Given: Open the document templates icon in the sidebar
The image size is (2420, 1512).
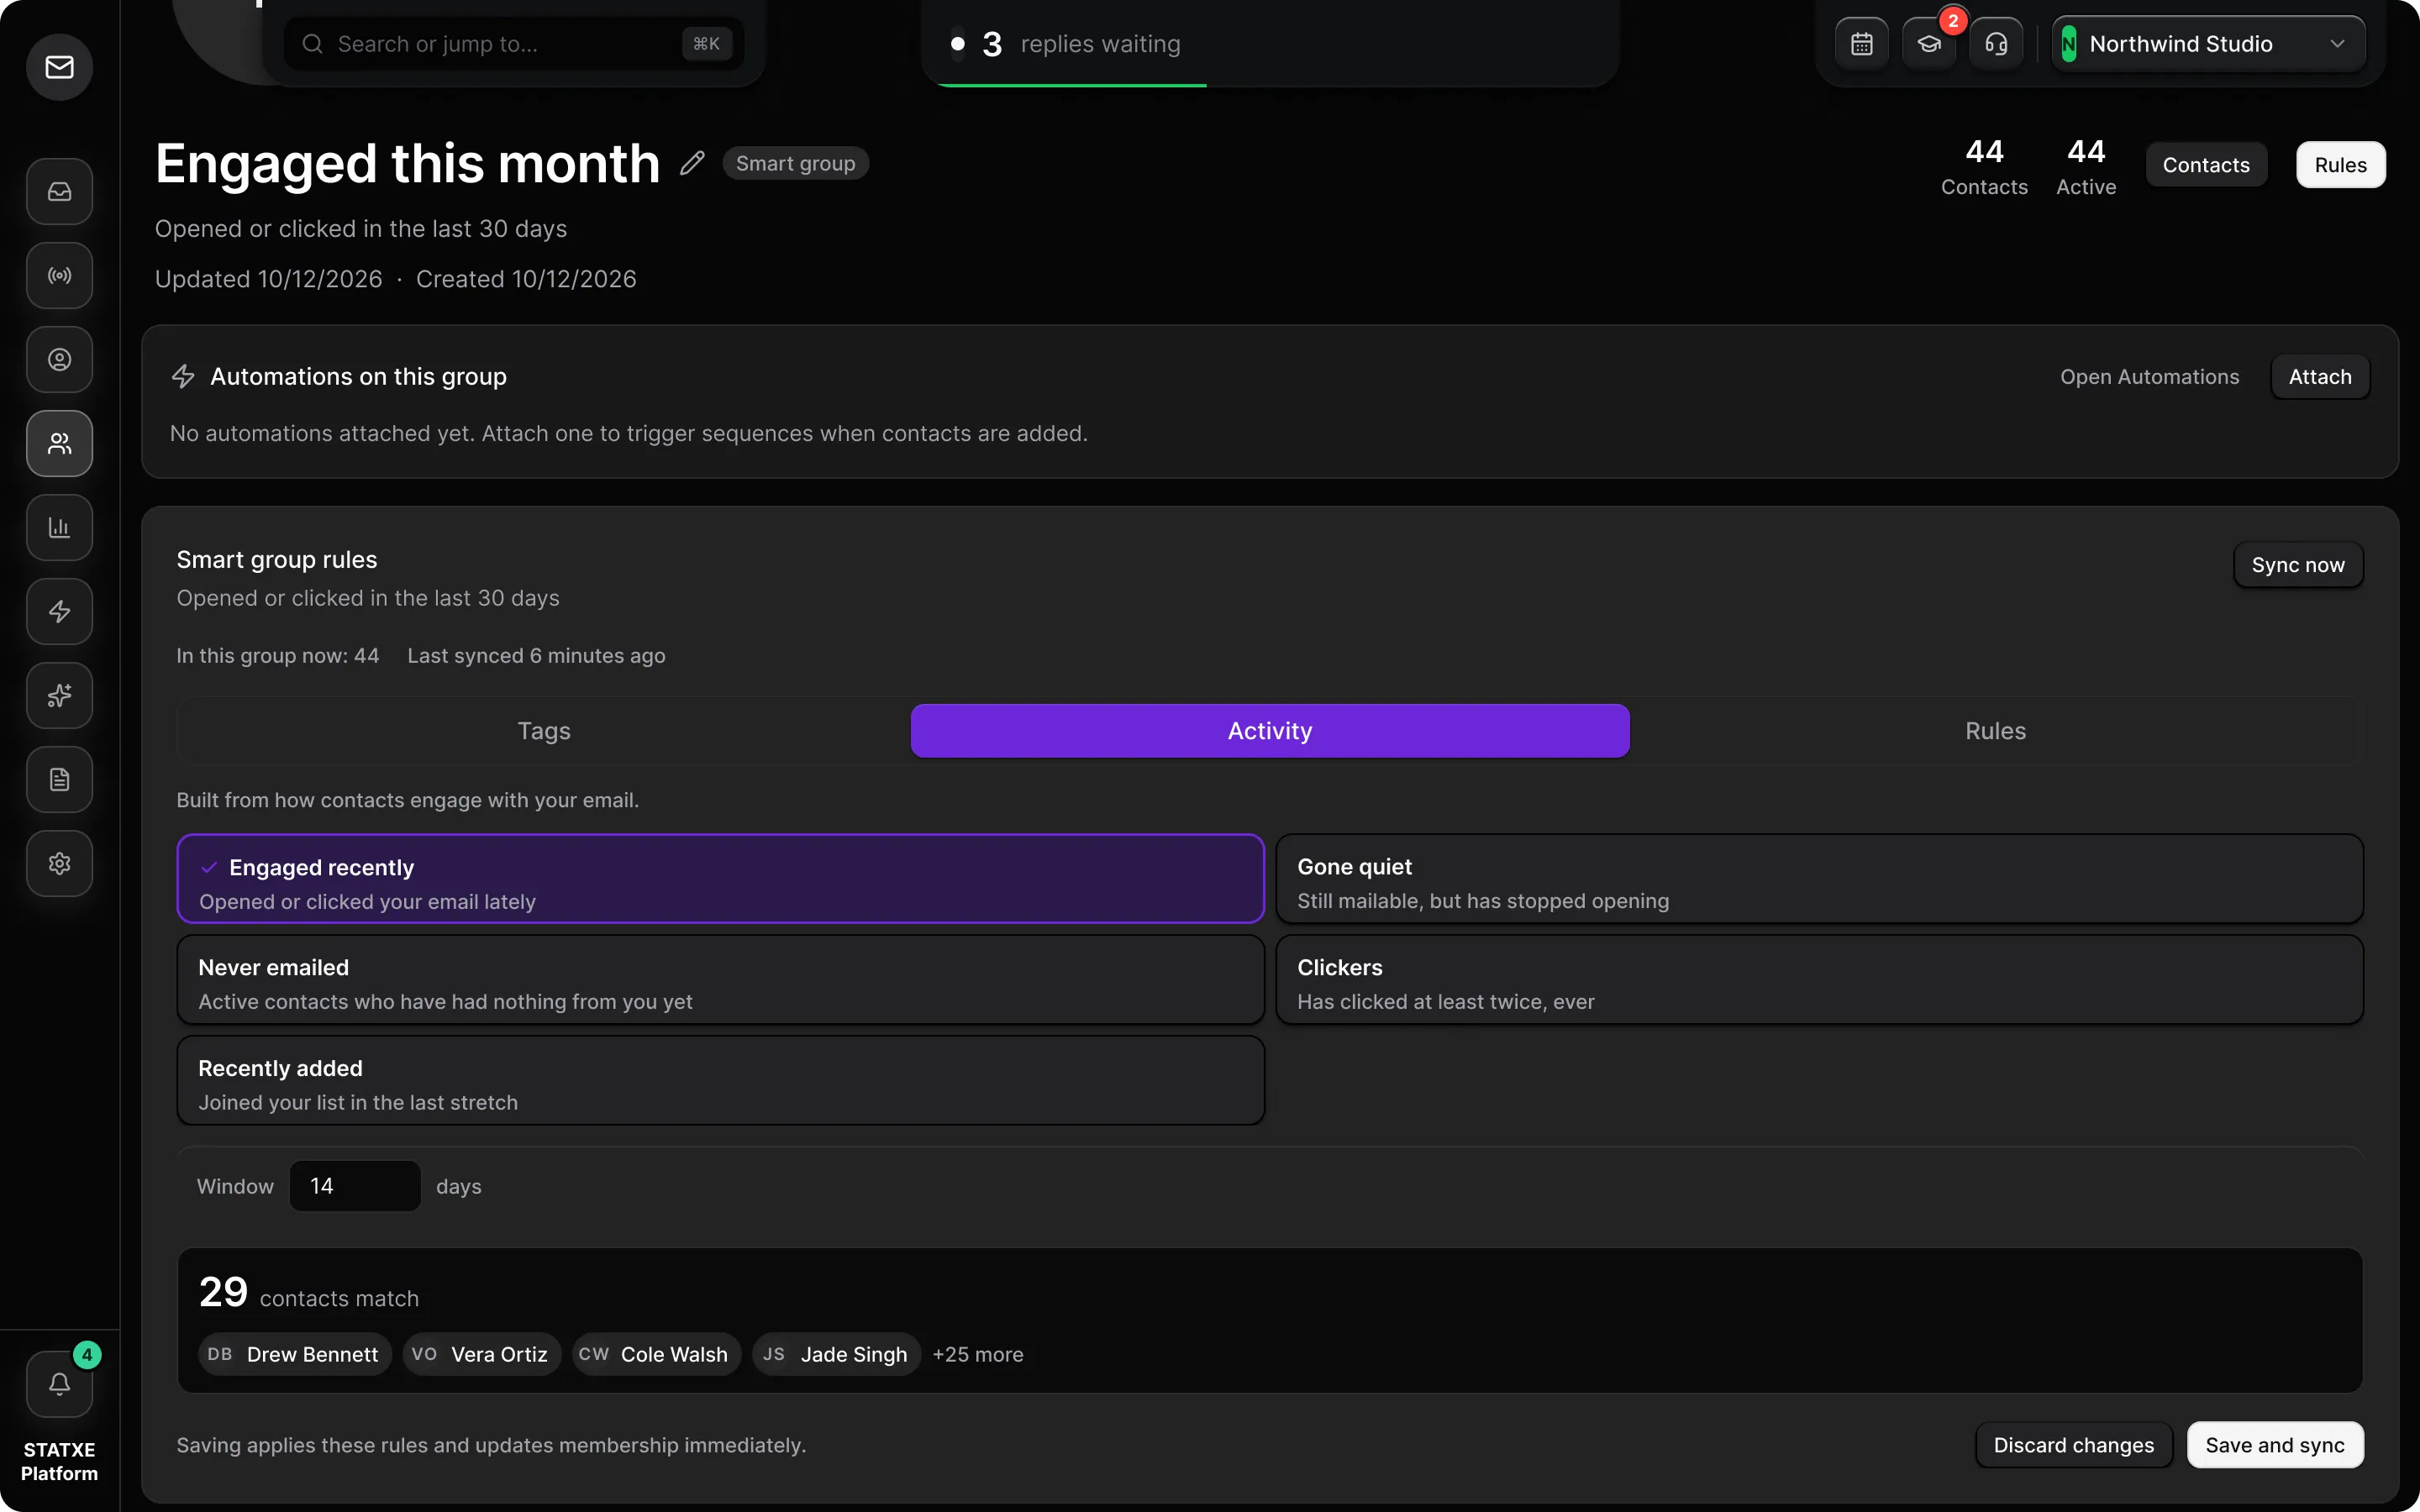Looking at the screenshot, I should (59, 779).
